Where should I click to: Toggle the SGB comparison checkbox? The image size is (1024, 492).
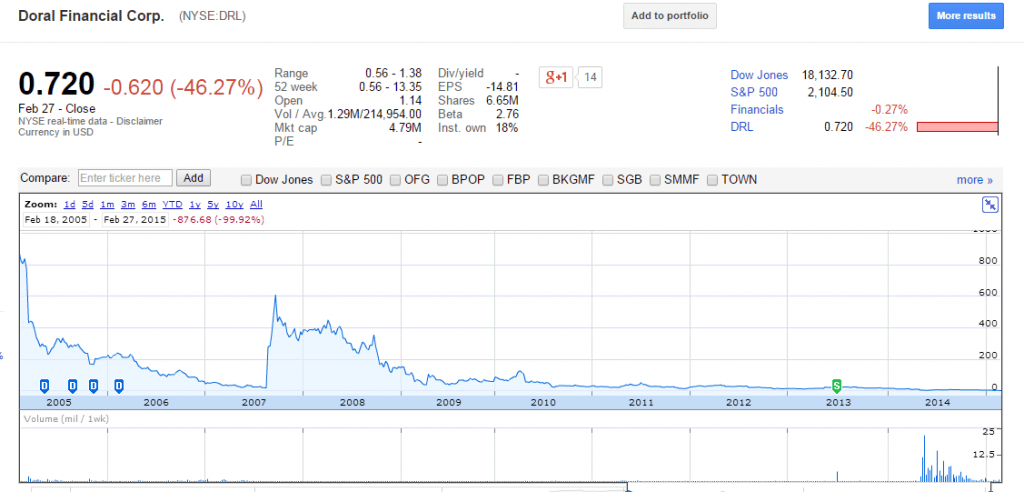point(608,180)
